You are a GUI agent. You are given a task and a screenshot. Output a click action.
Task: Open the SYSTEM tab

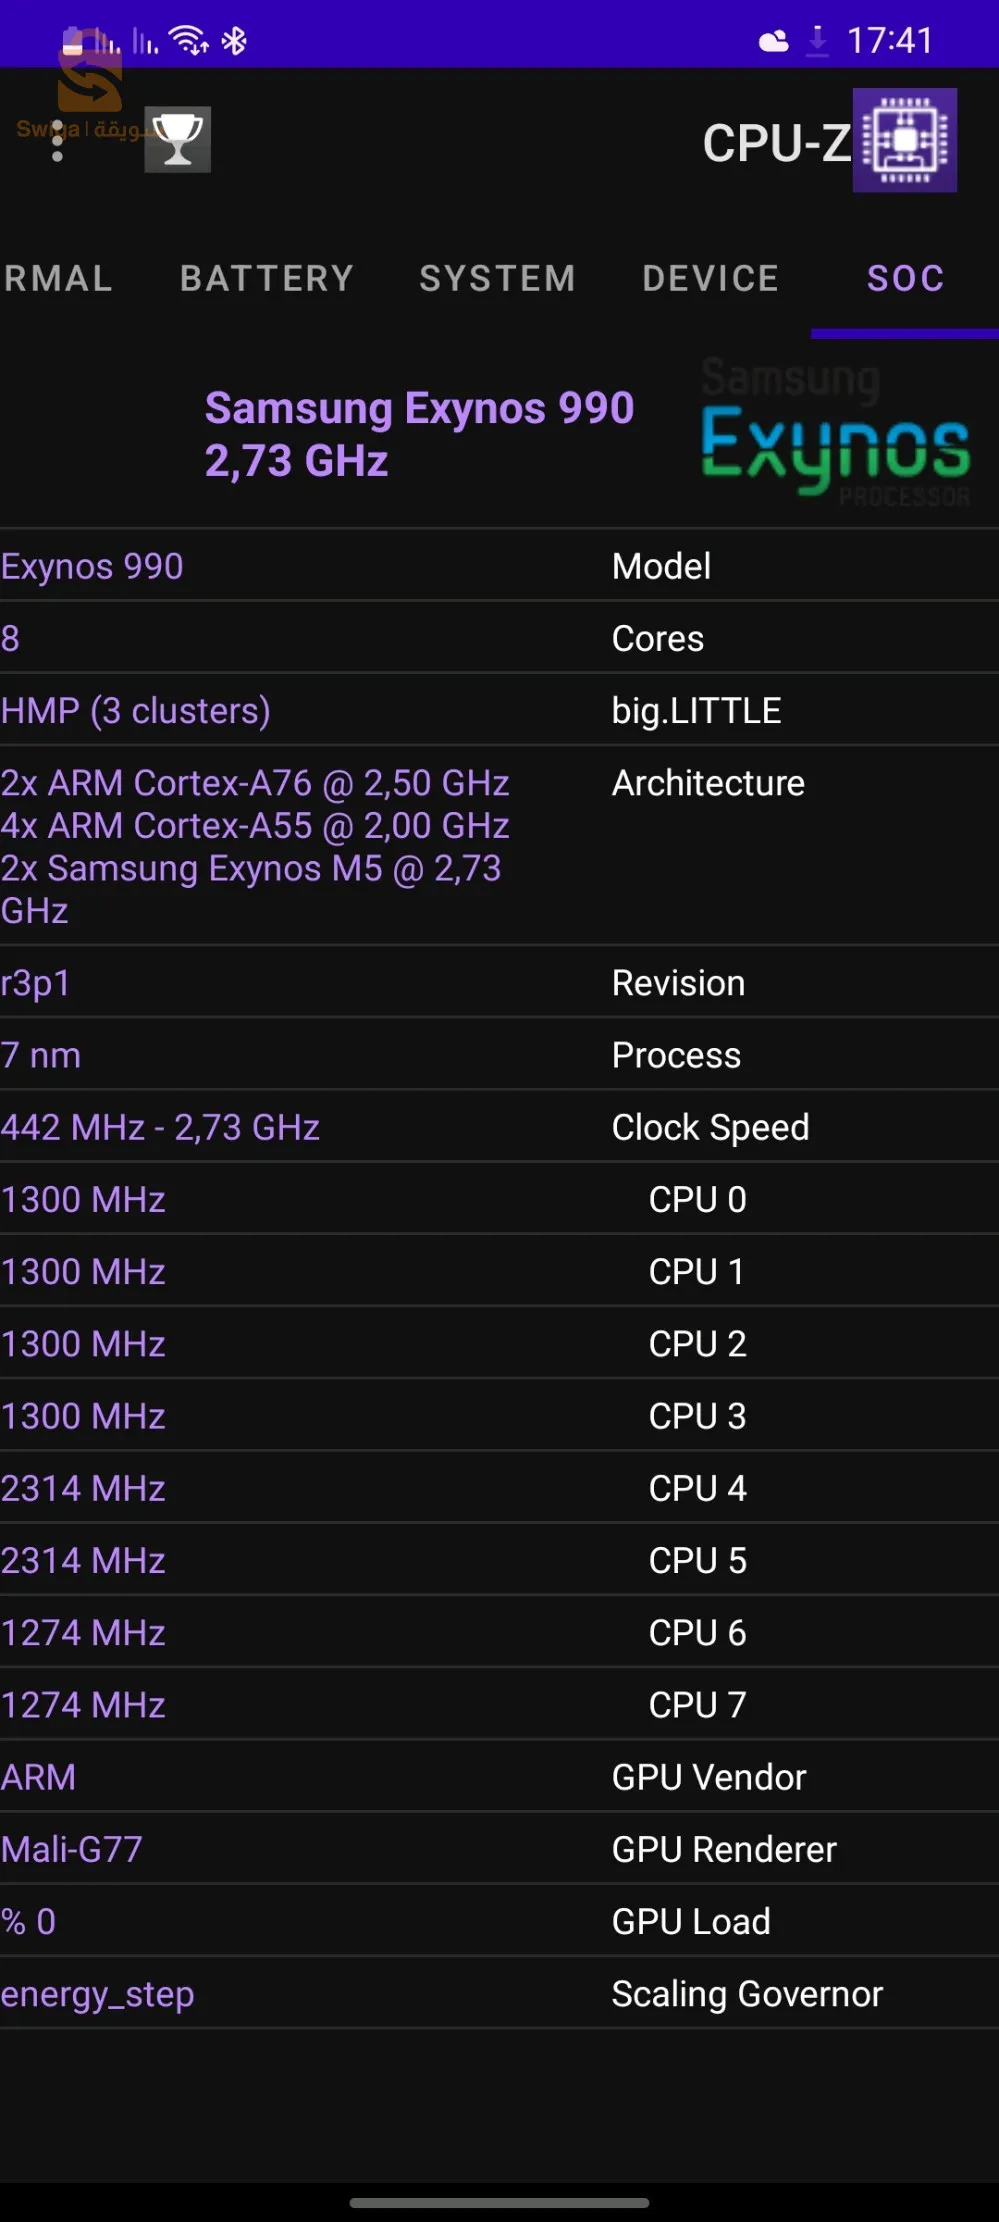click(497, 278)
